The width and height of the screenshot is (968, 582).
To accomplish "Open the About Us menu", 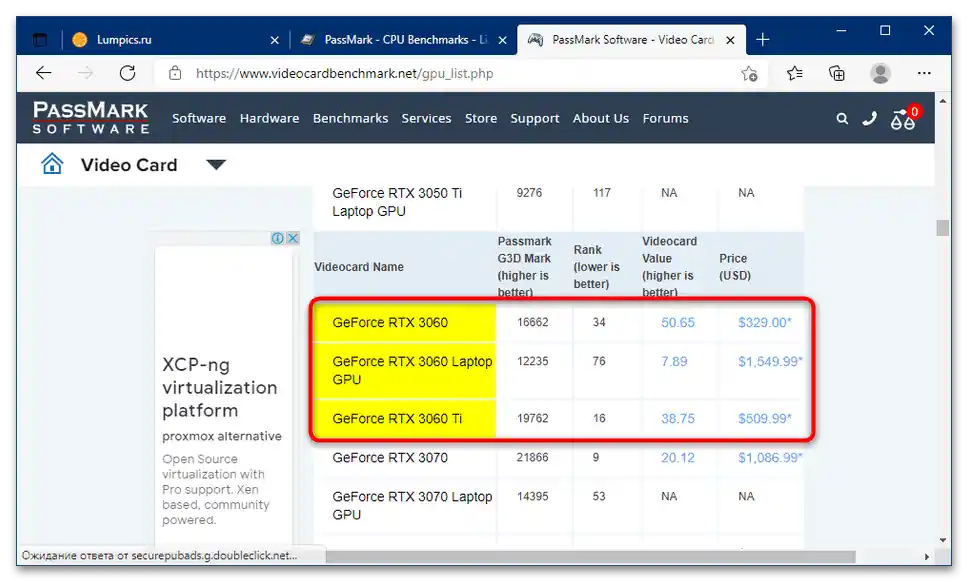I will (601, 118).
